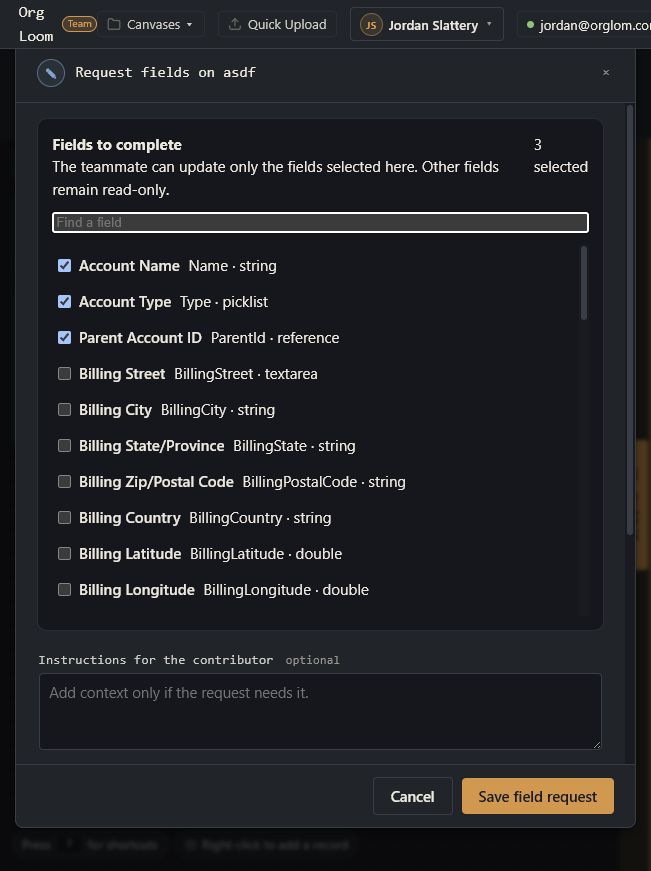Click the pencil icon beside Request fields
651x871 pixels.
pyautogui.click(x=51, y=73)
